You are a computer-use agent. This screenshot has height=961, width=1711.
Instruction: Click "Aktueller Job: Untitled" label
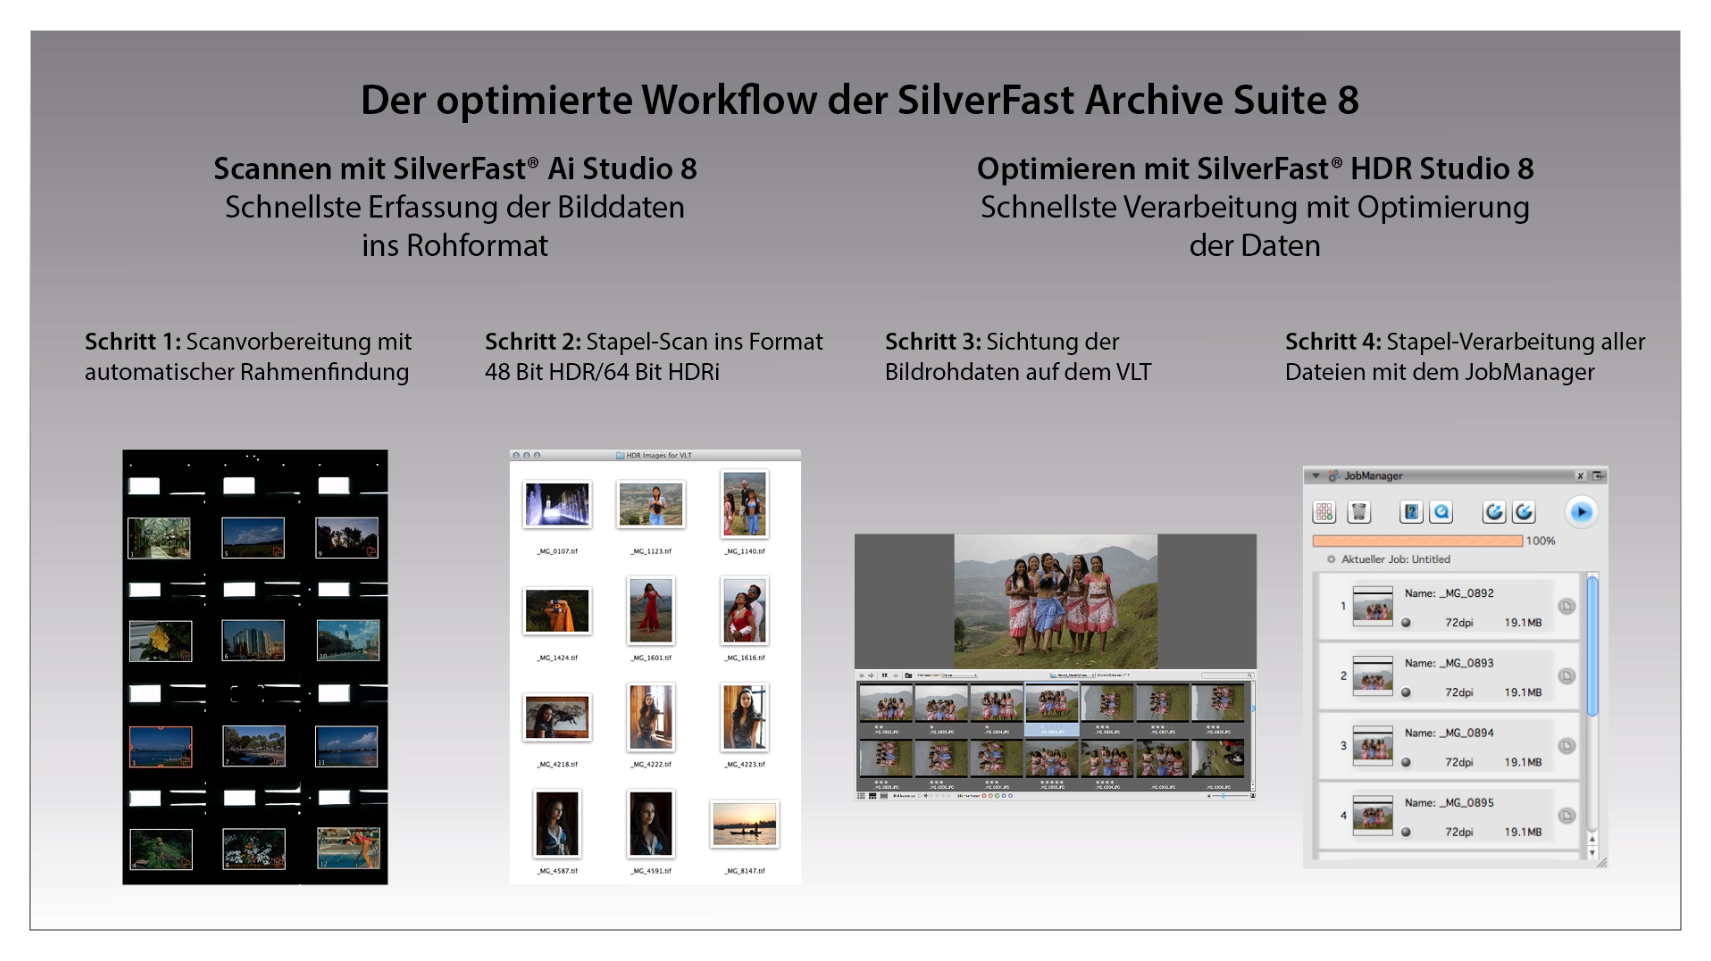pyautogui.click(x=1396, y=559)
